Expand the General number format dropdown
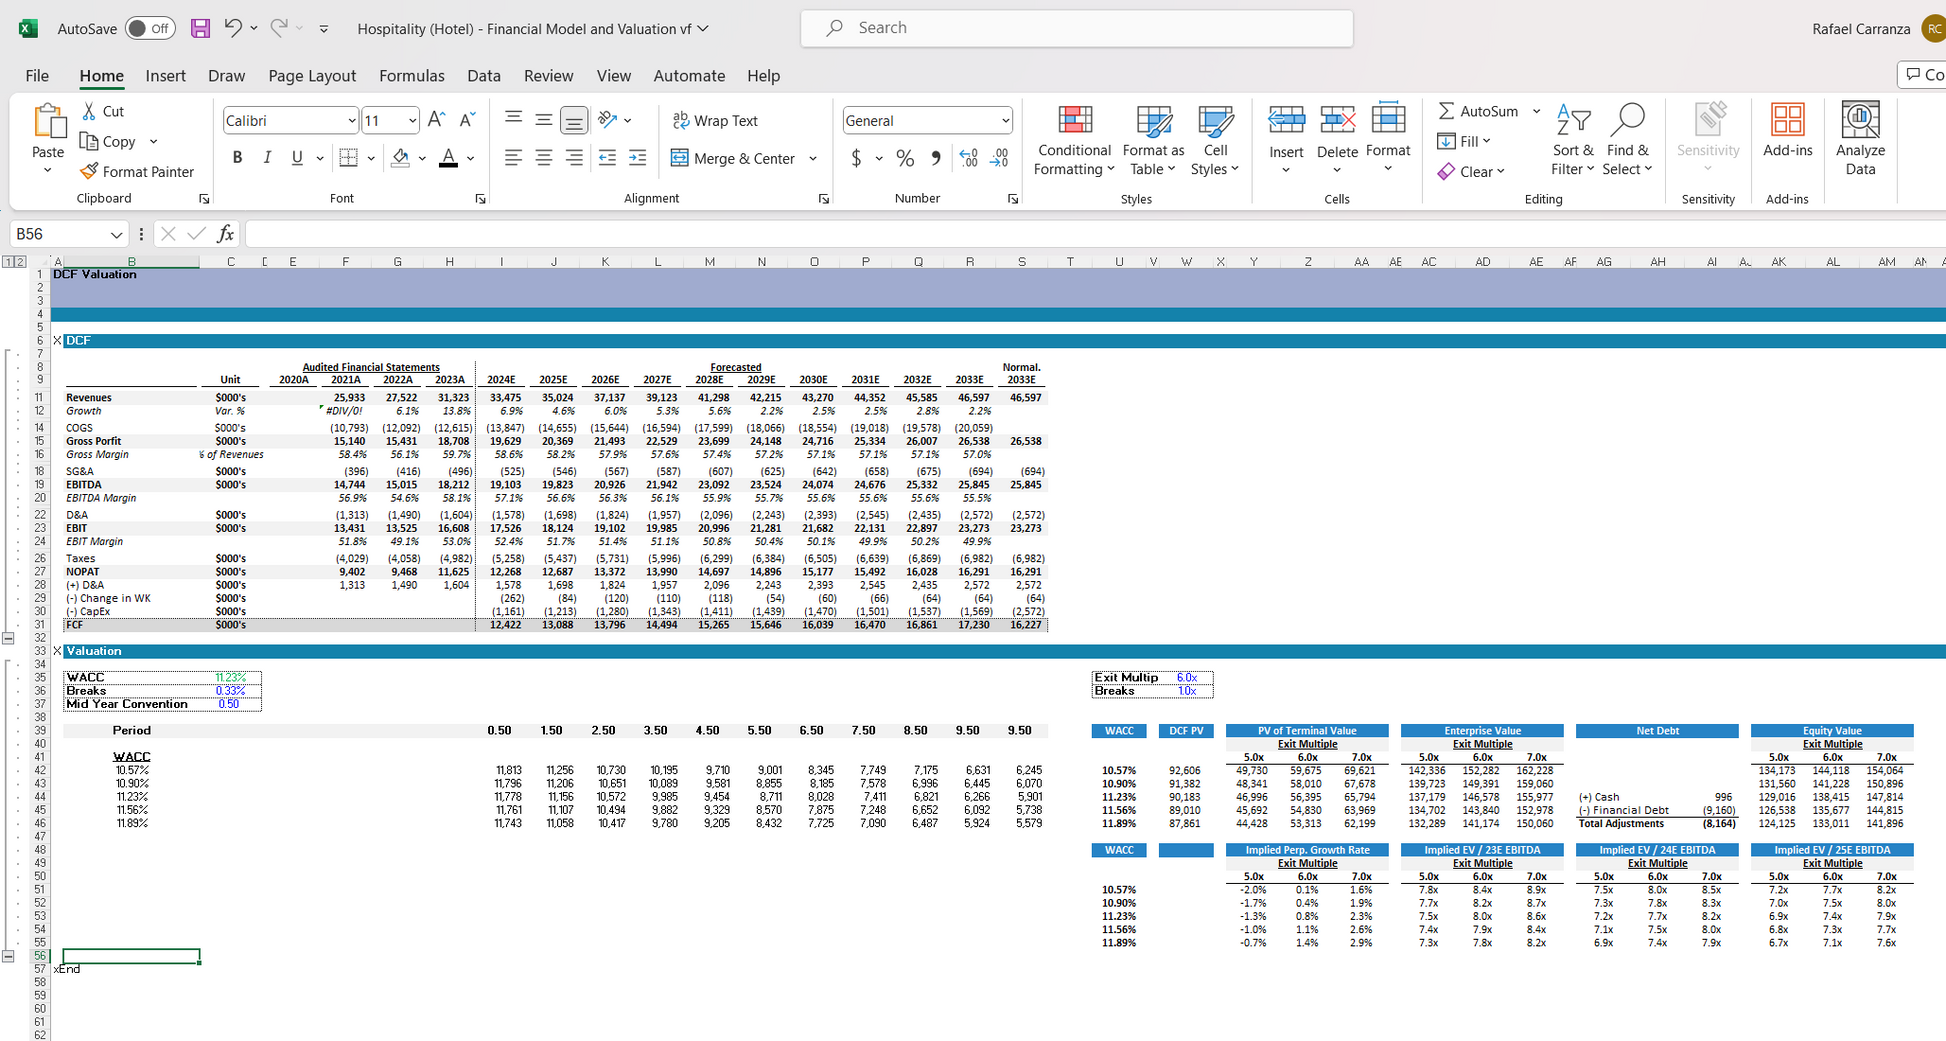 (1004, 121)
